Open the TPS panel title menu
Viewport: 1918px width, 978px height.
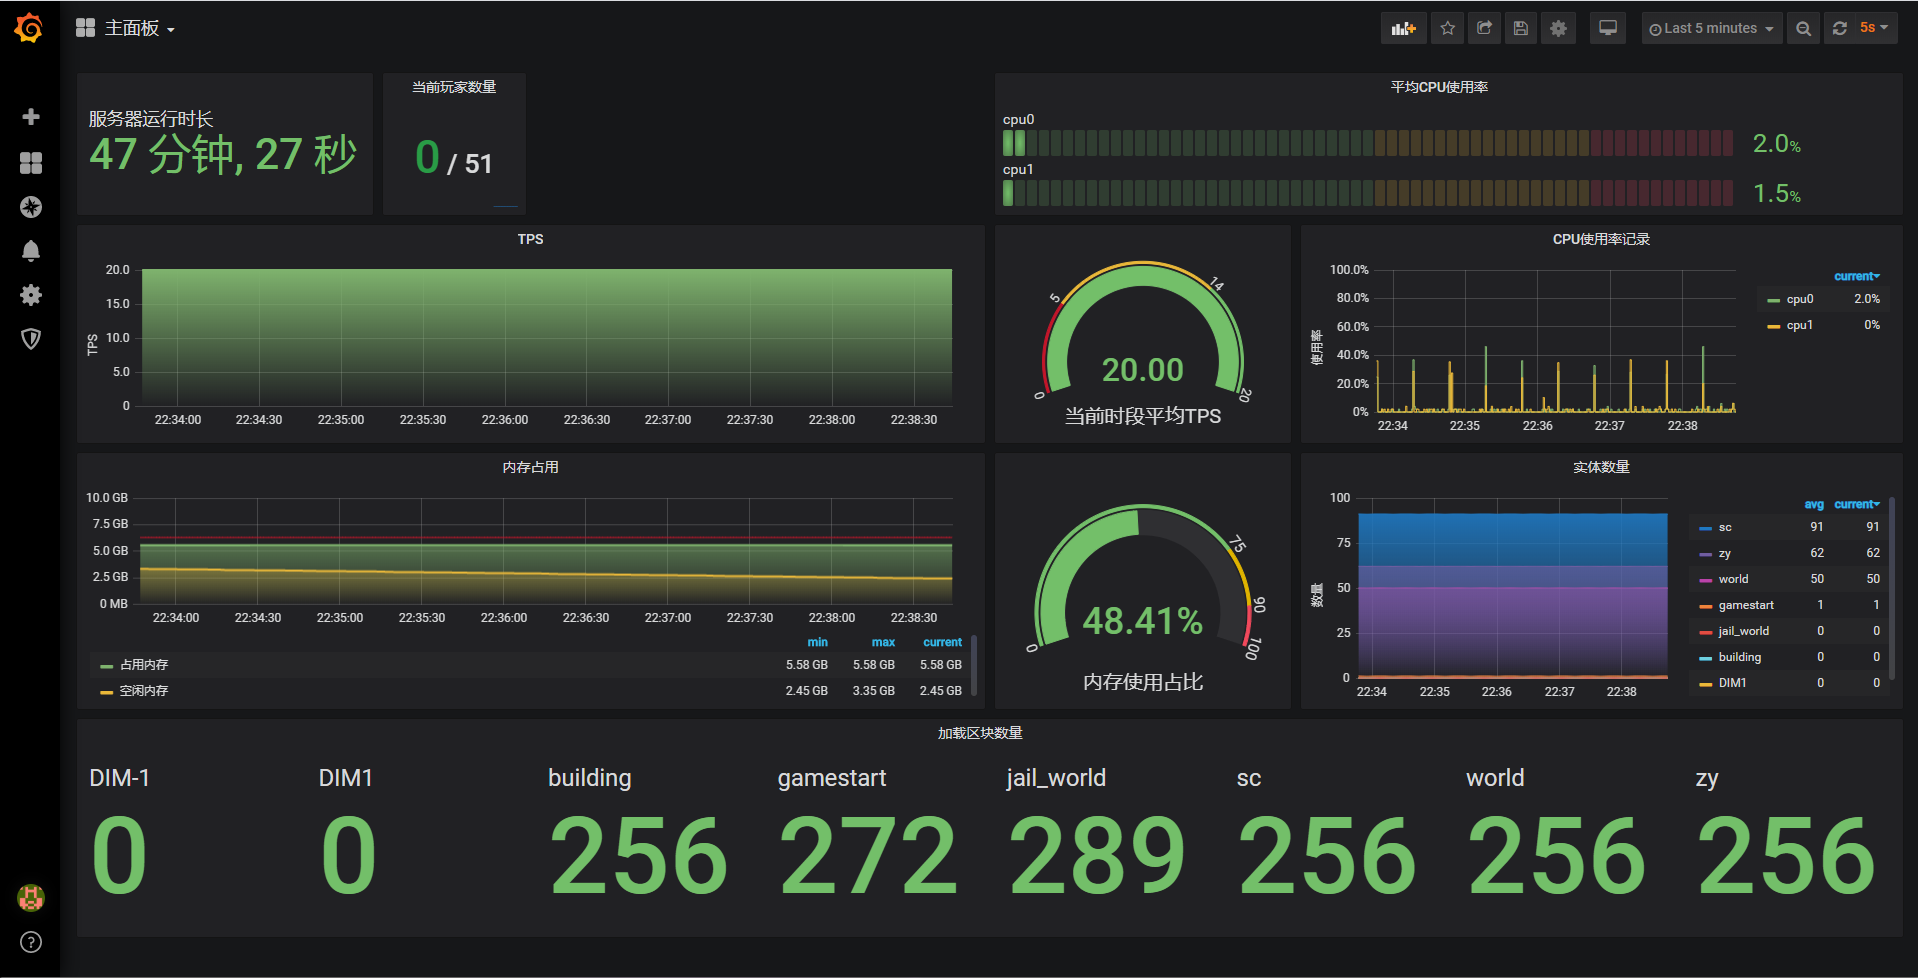(x=530, y=239)
